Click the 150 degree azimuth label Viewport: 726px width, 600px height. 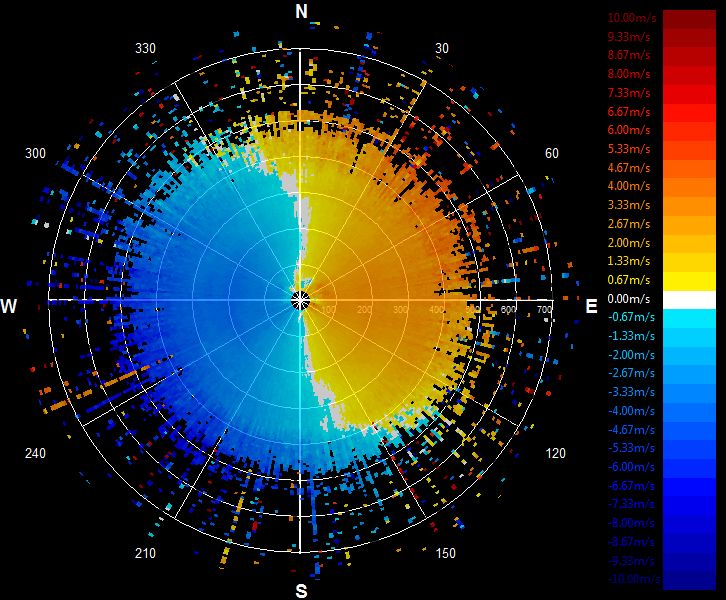pos(445,553)
